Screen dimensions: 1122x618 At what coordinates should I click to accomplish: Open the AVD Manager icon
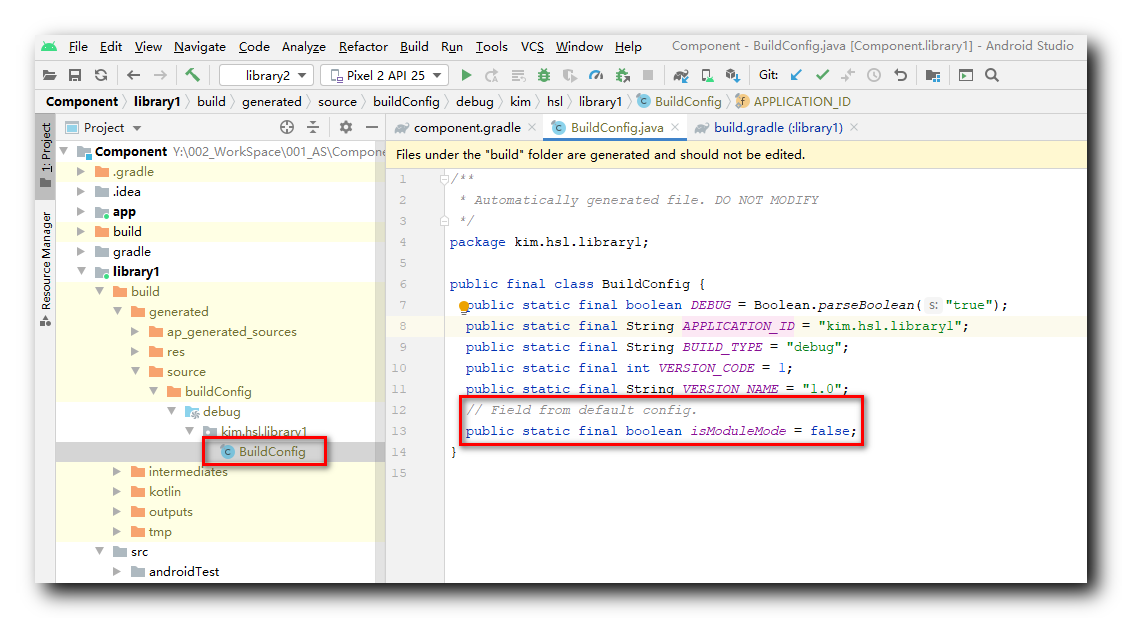(707, 75)
